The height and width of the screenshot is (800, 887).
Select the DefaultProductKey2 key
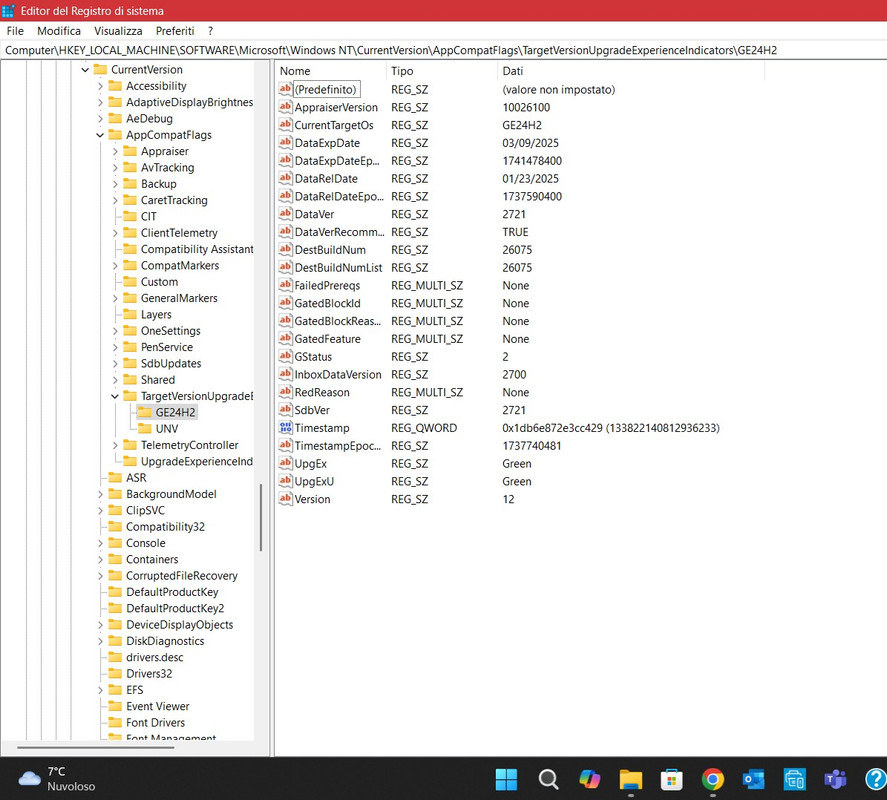(x=175, y=608)
